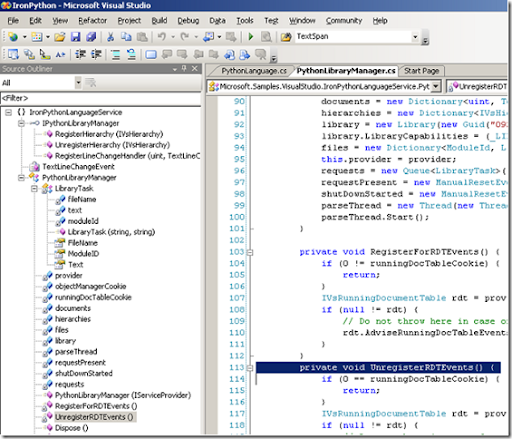This screenshot has height=439, width=512.
Task: Cut selection with the scissors icon
Action: (x=110, y=37)
